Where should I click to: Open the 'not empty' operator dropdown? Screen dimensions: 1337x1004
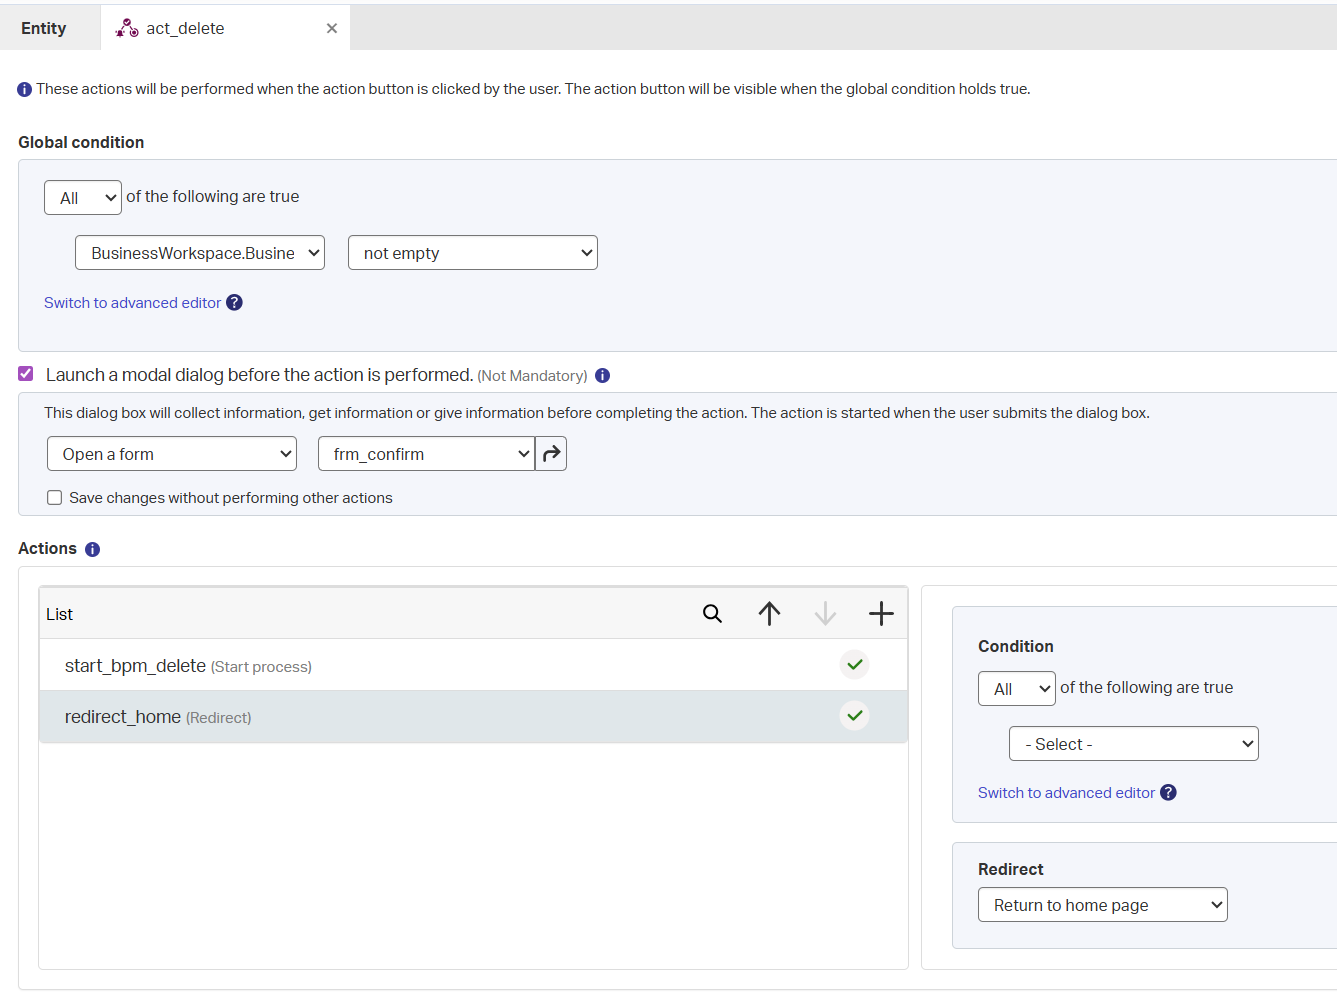pos(473,253)
